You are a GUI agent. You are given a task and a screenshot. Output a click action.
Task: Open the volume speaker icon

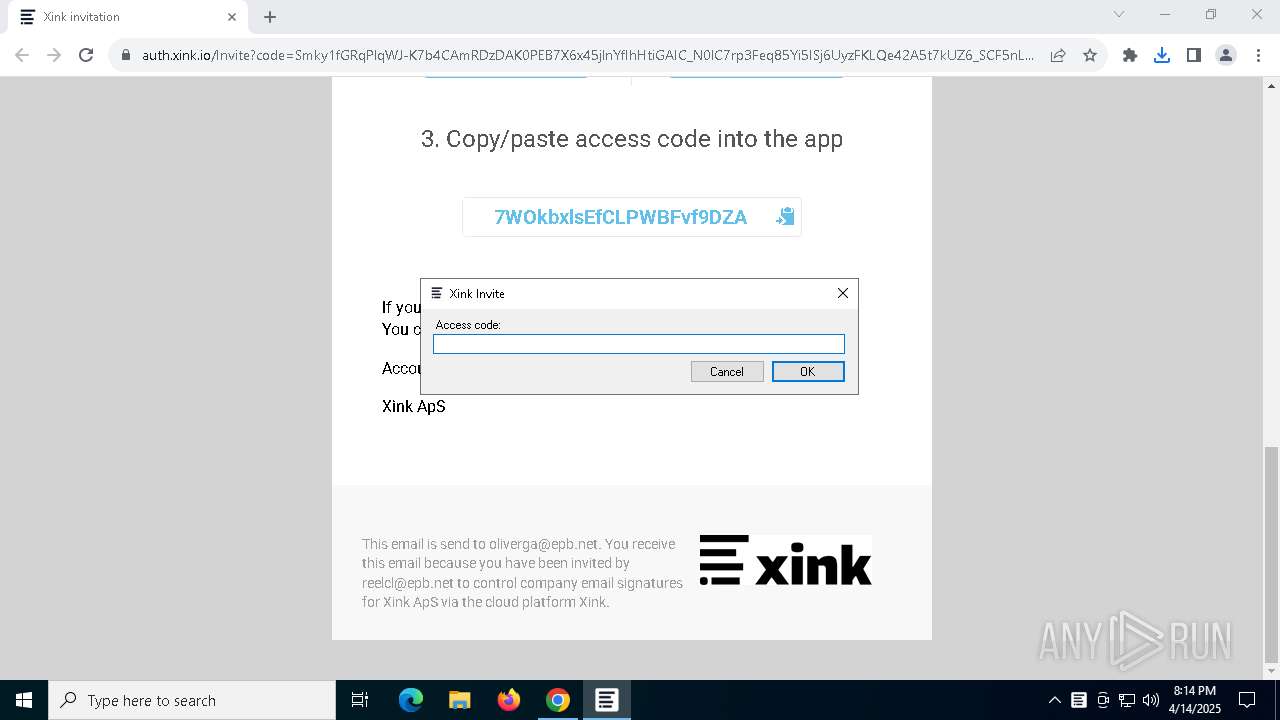pos(1151,700)
